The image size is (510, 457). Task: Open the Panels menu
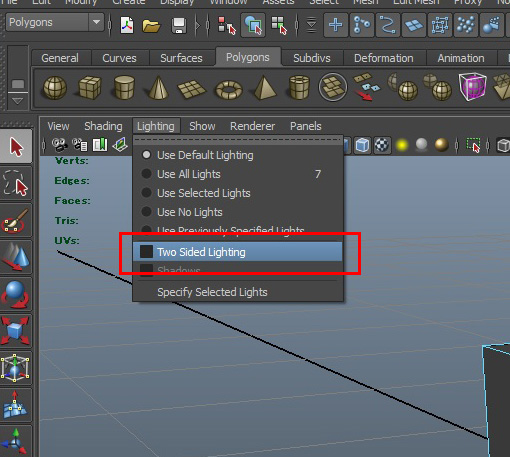click(306, 126)
